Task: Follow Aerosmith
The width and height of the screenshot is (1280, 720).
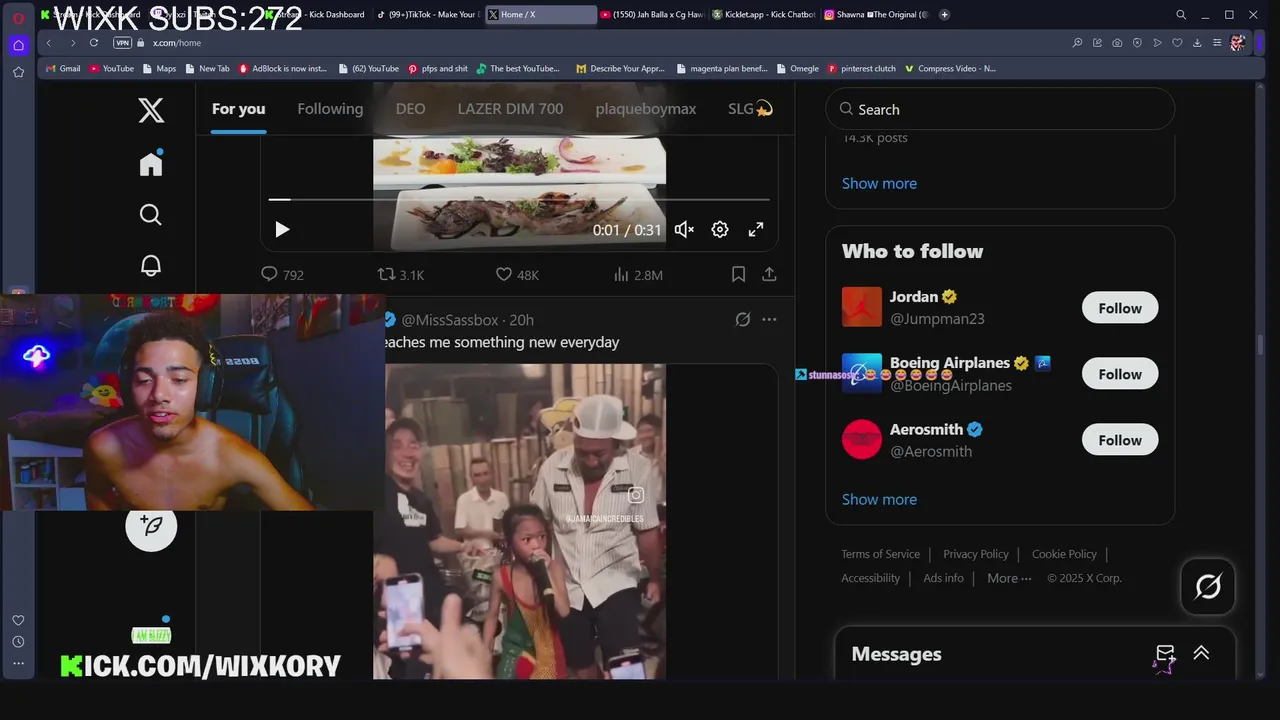Action: pos(1120,440)
